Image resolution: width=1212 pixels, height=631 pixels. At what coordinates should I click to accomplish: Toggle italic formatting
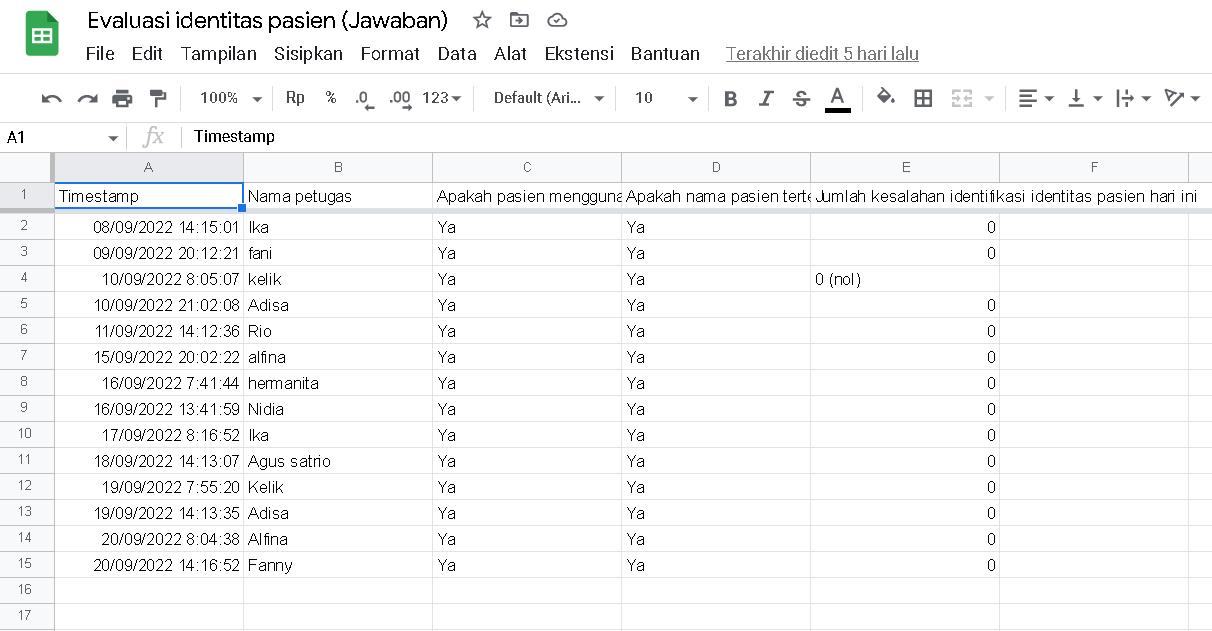(x=766, y=98)
